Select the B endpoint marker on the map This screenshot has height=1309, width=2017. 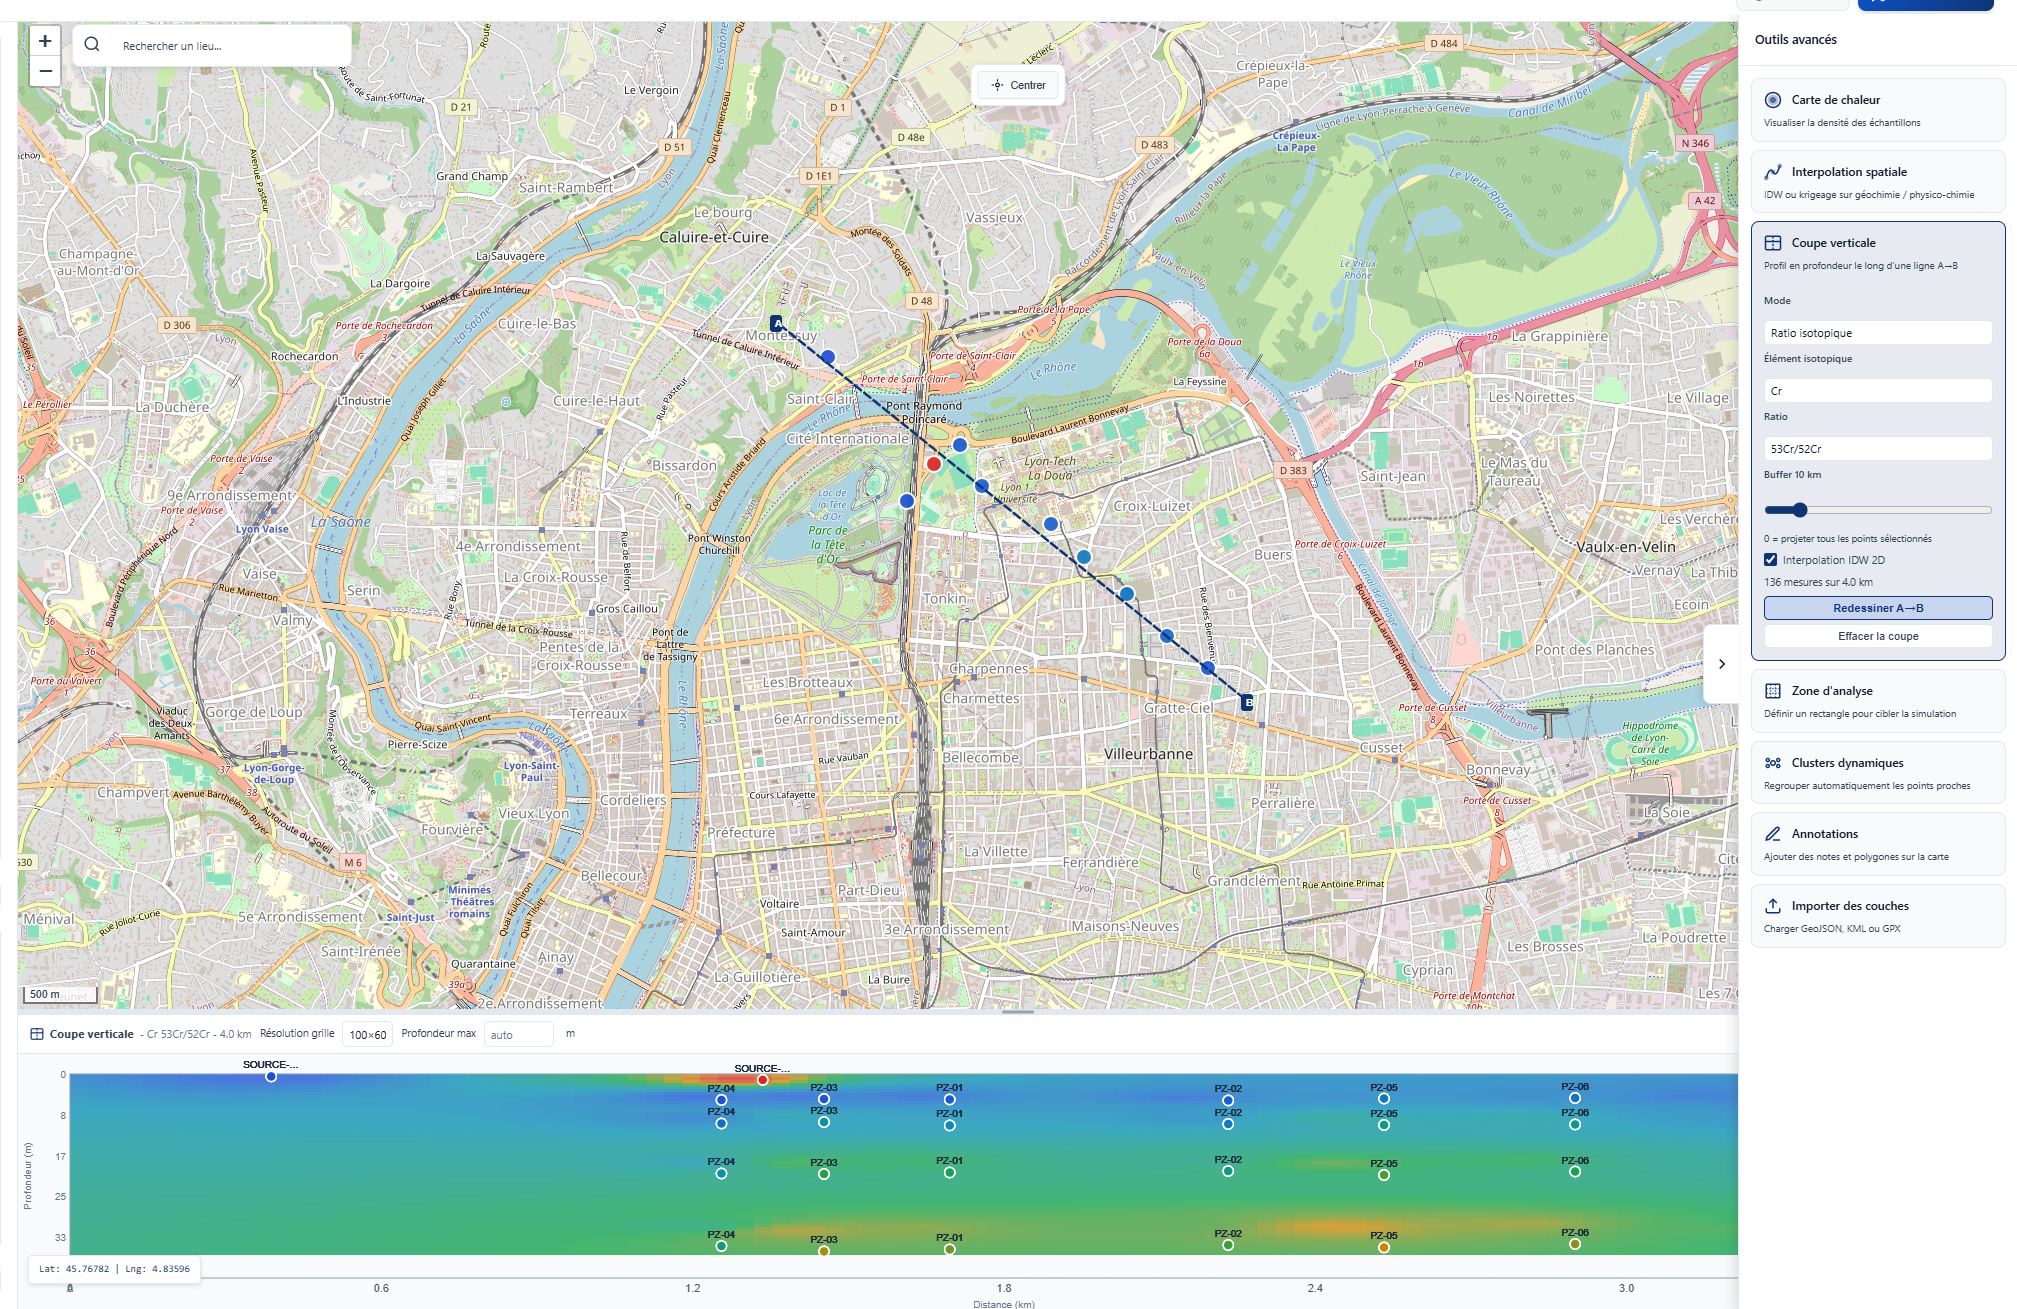pos(1248,703)
